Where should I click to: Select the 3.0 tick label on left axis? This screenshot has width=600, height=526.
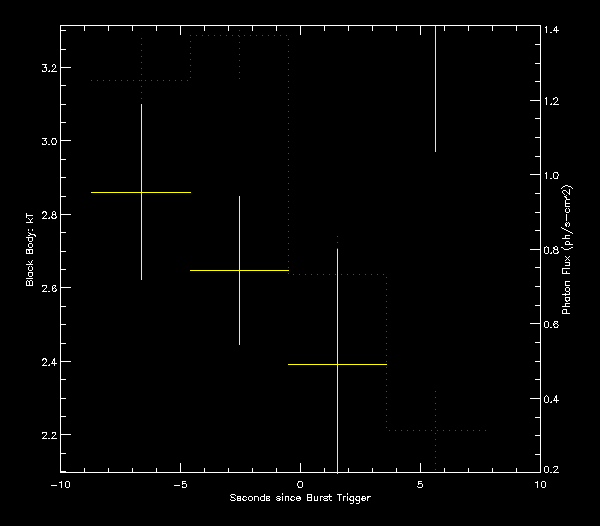[44, 141]
